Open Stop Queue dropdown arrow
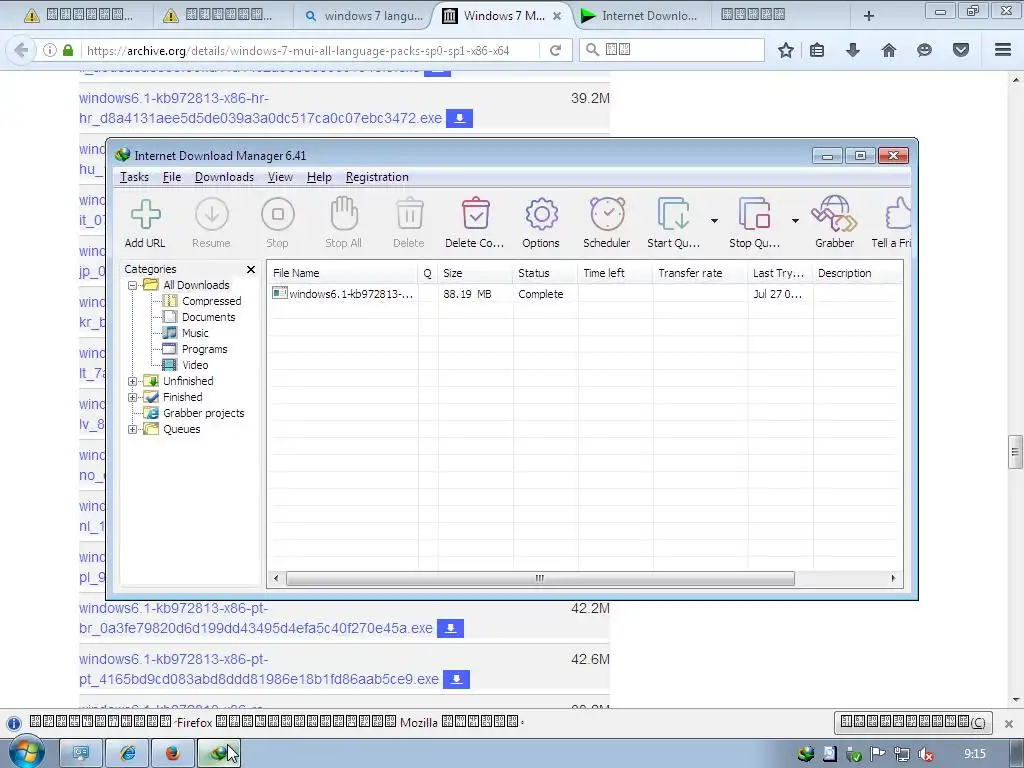 click(x=795, y=221)
